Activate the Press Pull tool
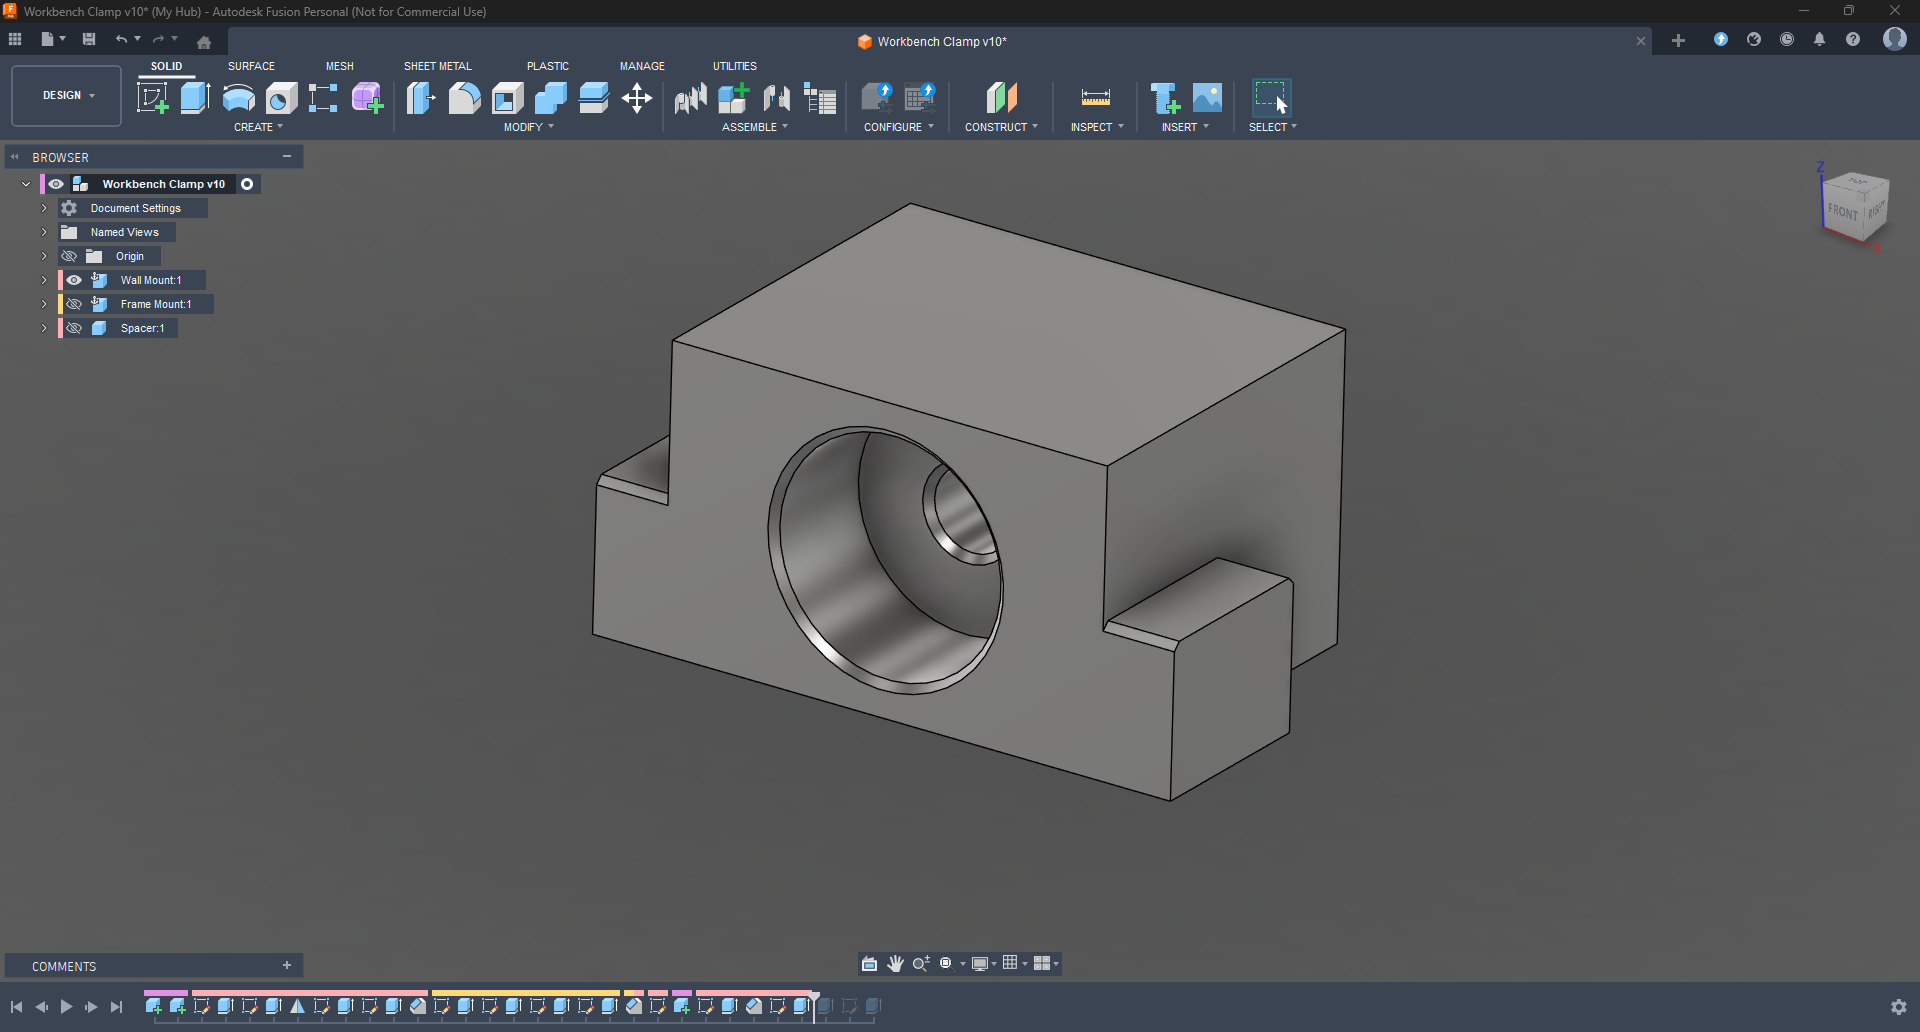Screen dimensions: 1920x1032 point(421,98)
